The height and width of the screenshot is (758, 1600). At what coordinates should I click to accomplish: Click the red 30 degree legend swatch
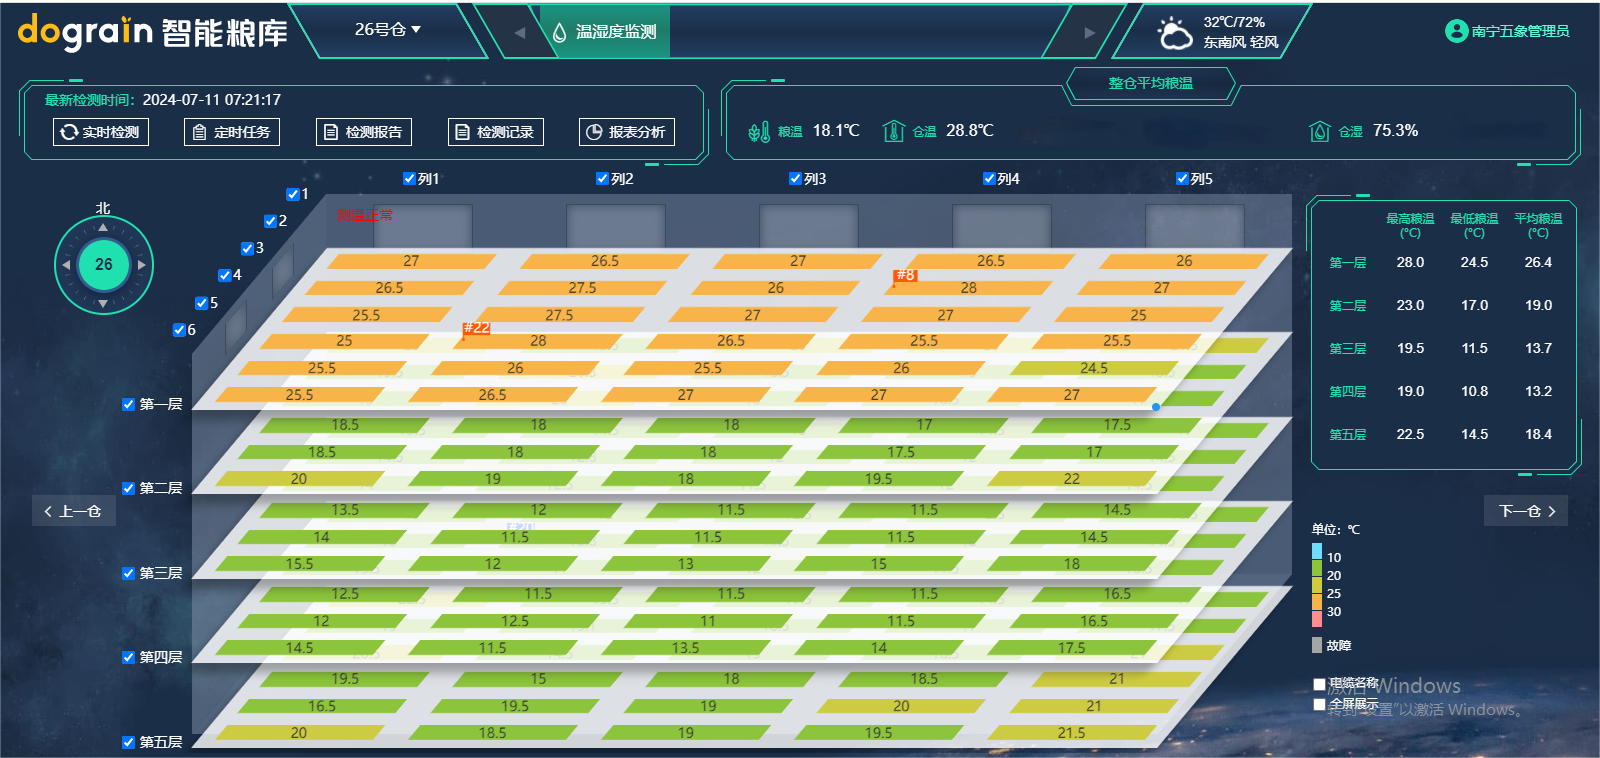1317,618
